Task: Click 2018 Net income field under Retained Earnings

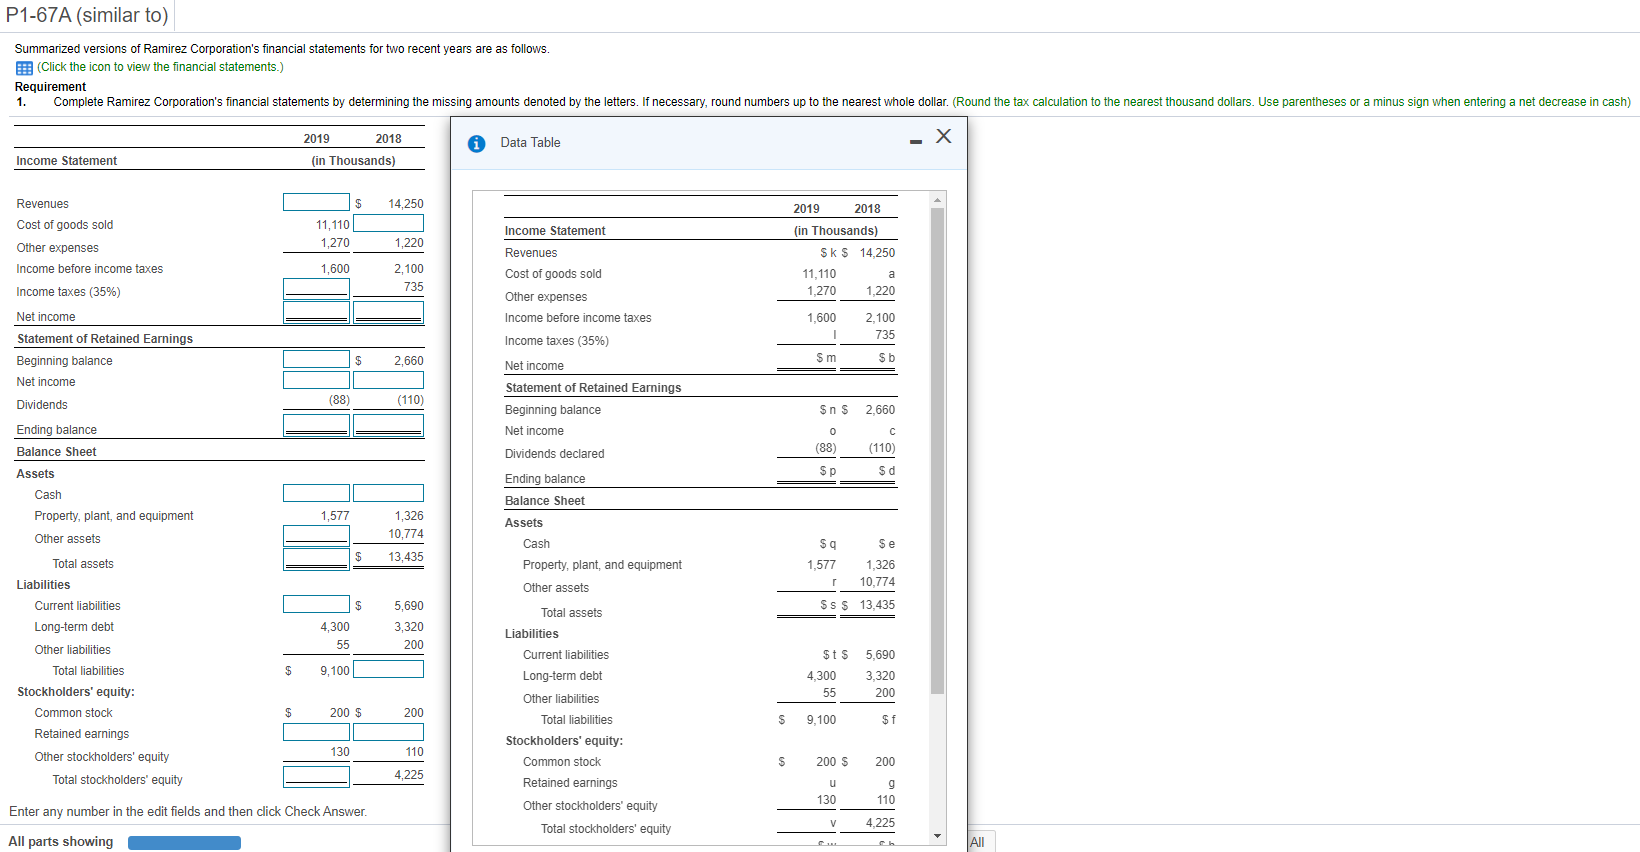Action: [x=388, y=380]
